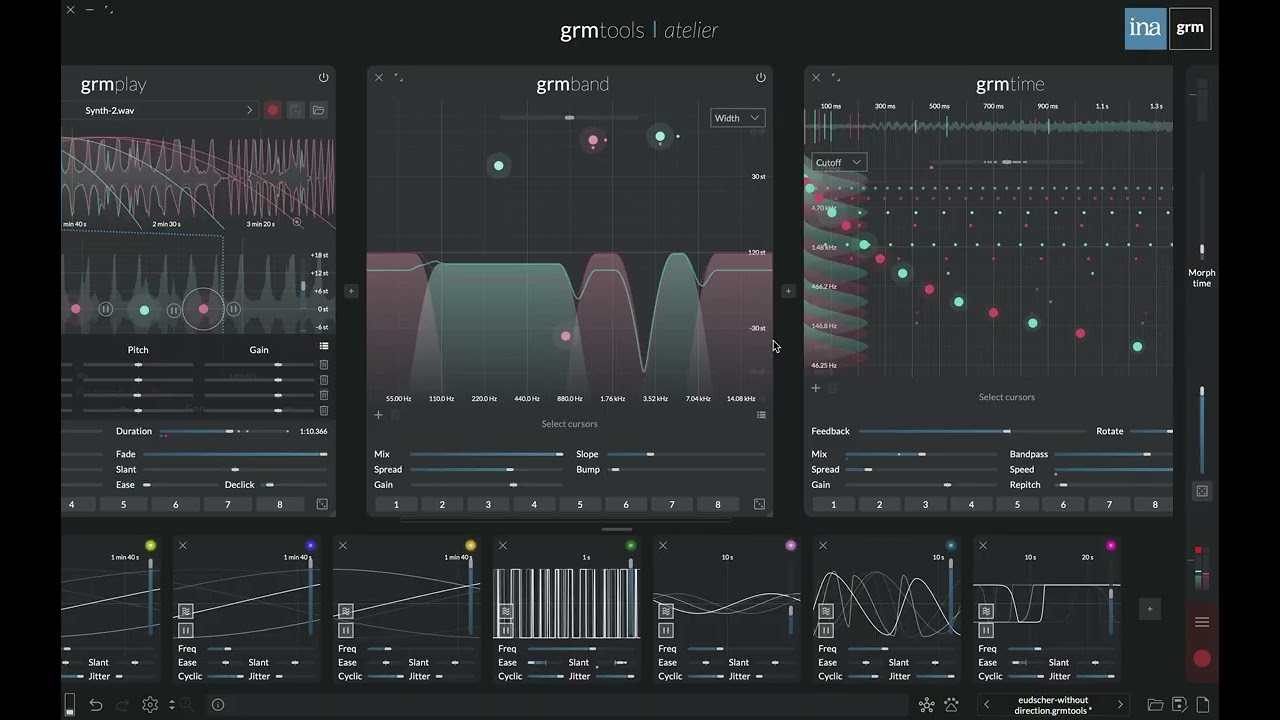Viewport: 1280px width, 720px height.
Task: Delete the last grmplay cursor row
Action: click(324, 410)
